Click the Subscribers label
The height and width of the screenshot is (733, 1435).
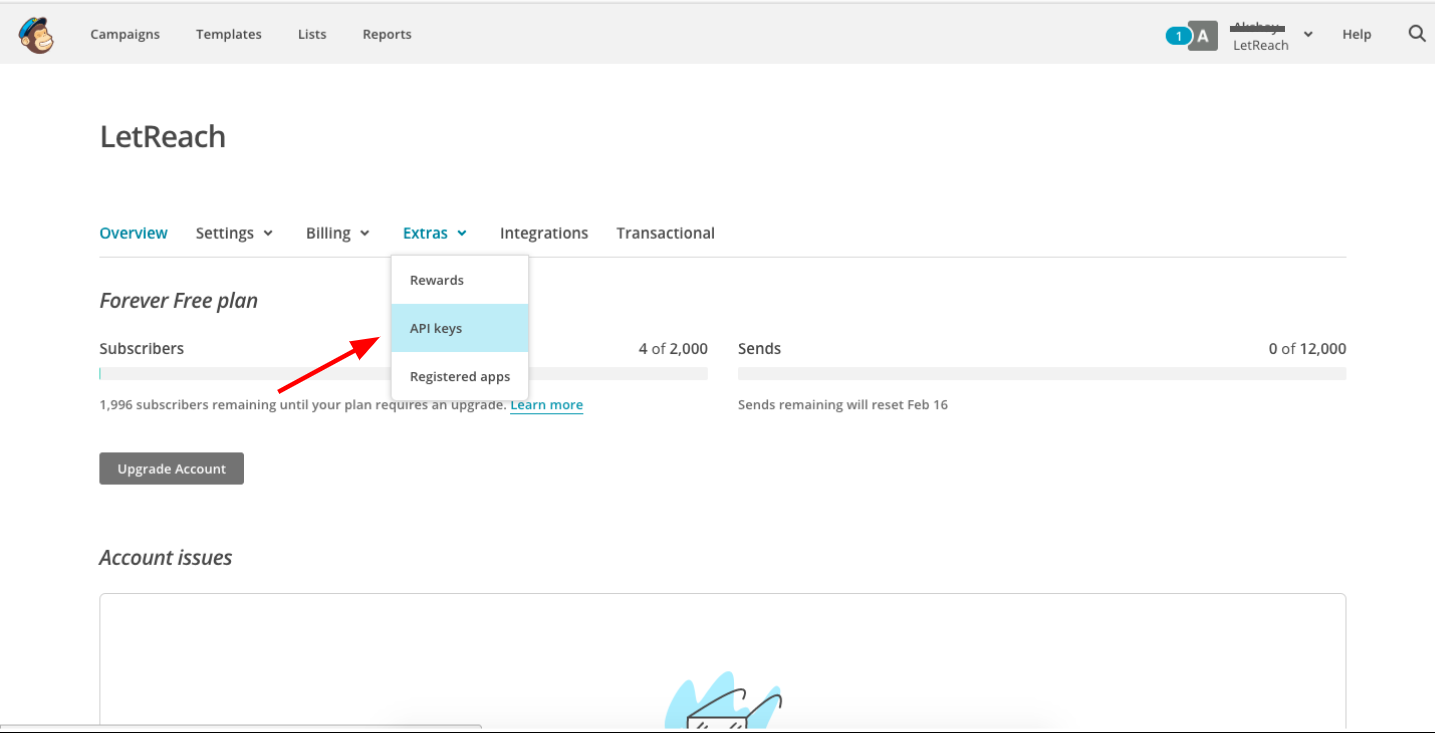point(142,349)
